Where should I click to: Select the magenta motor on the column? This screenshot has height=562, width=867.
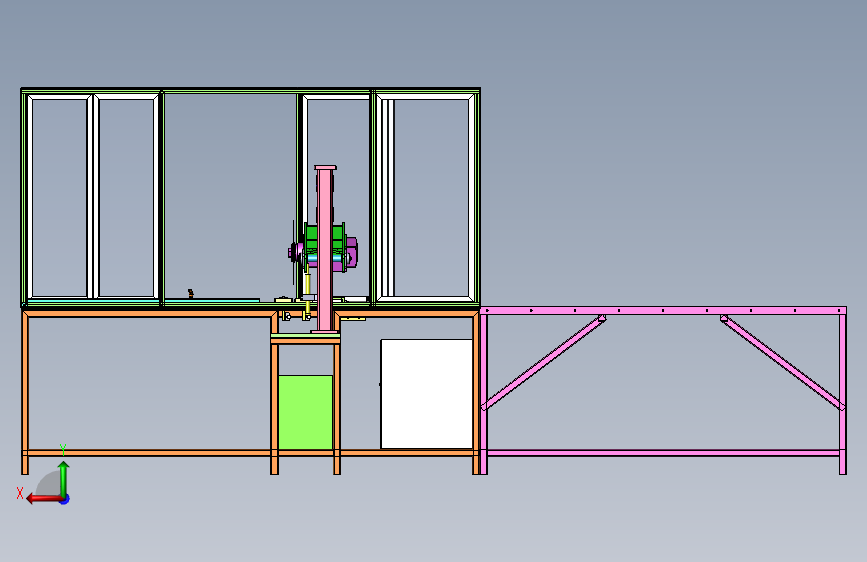(351, 253)
